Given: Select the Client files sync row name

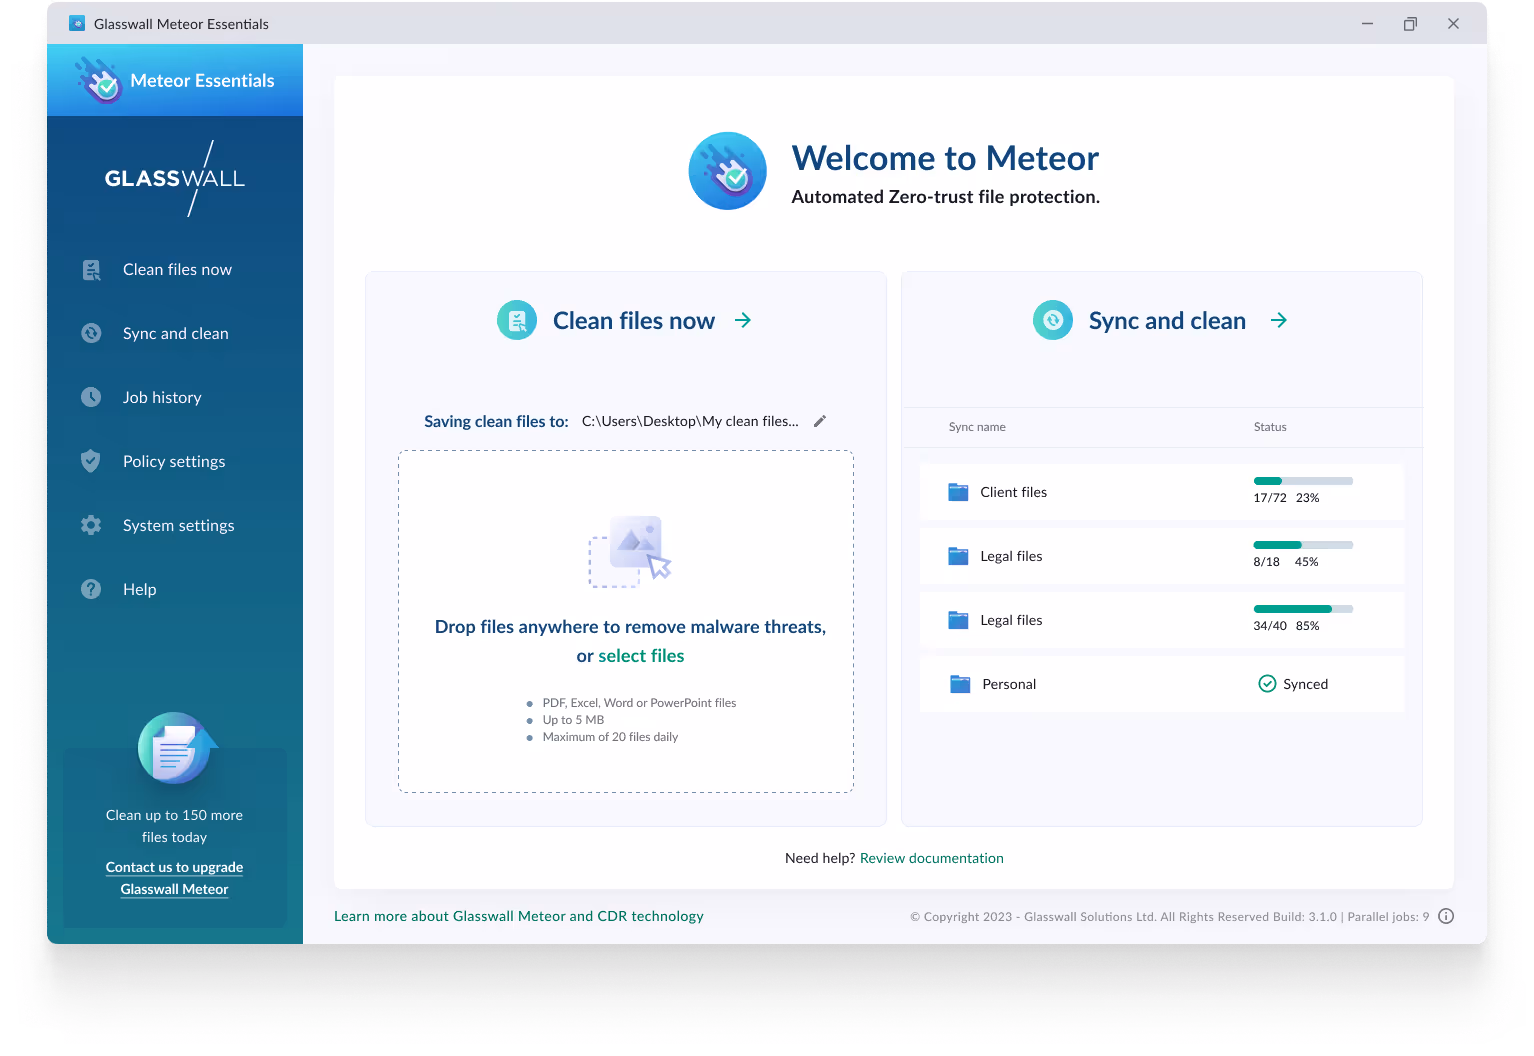Looking at the screenshot, I should (x=1014, y=492).
